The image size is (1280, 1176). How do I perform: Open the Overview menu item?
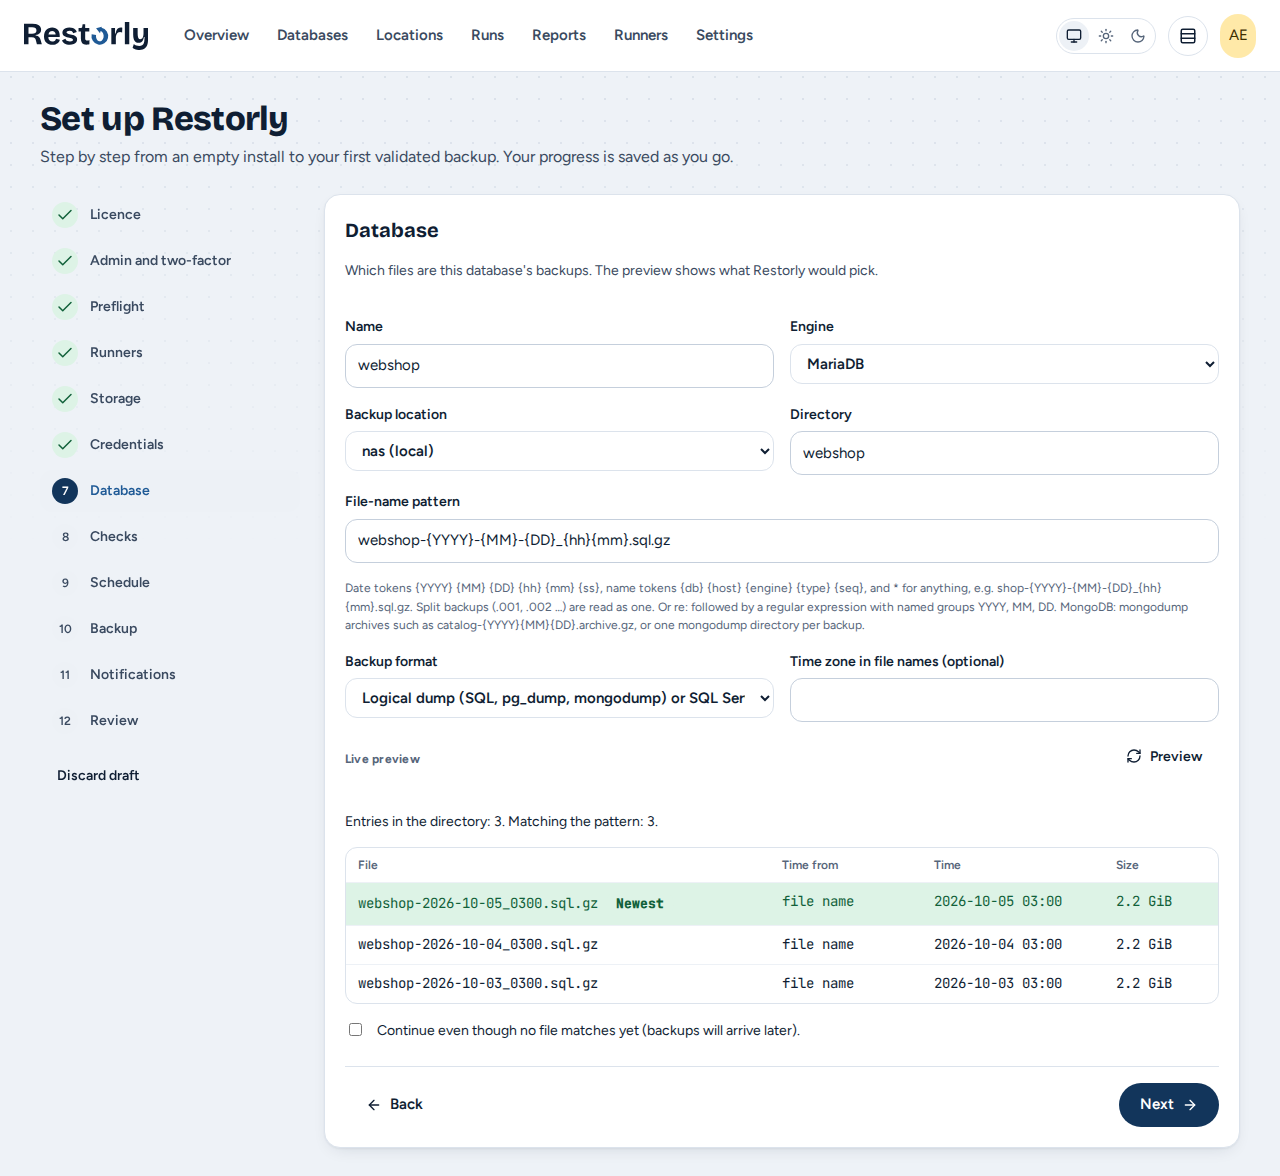pos(216,35)
